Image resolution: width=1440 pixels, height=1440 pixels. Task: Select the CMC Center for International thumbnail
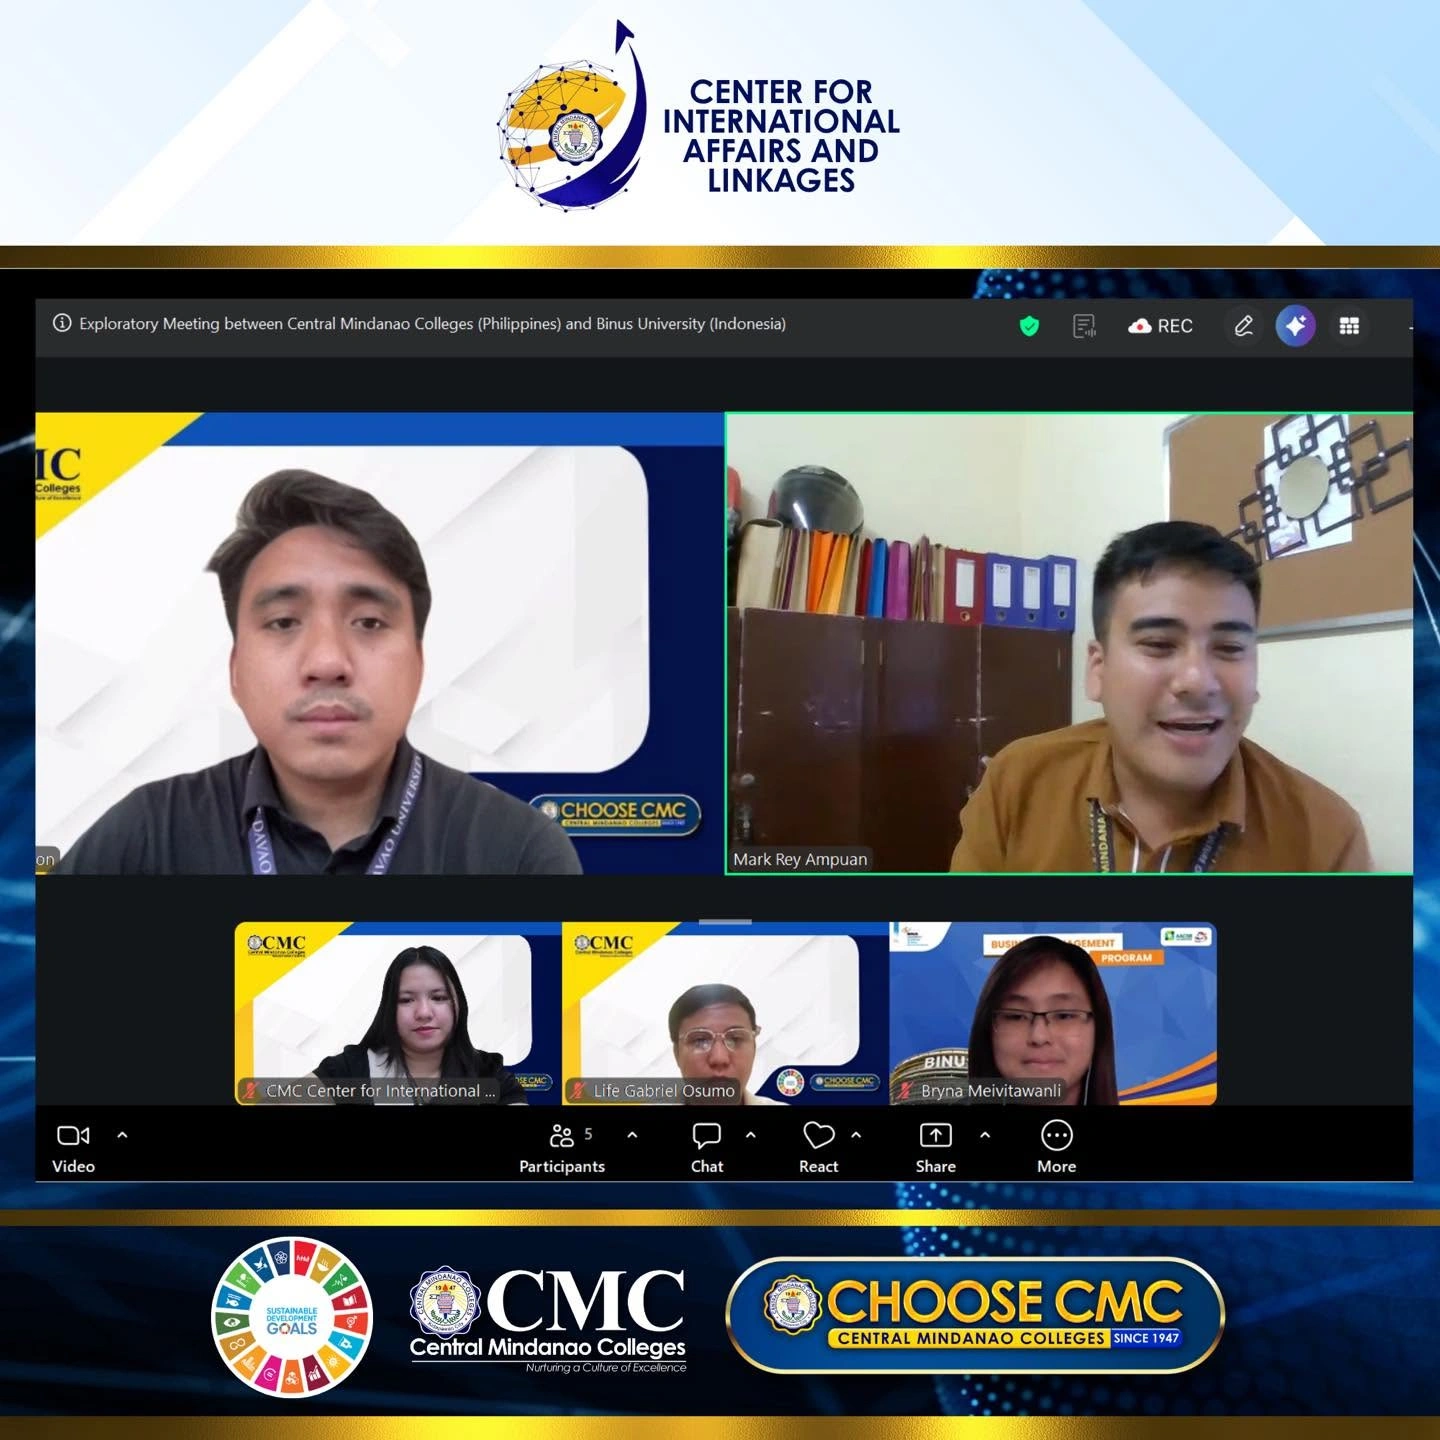pos(398,1013)
